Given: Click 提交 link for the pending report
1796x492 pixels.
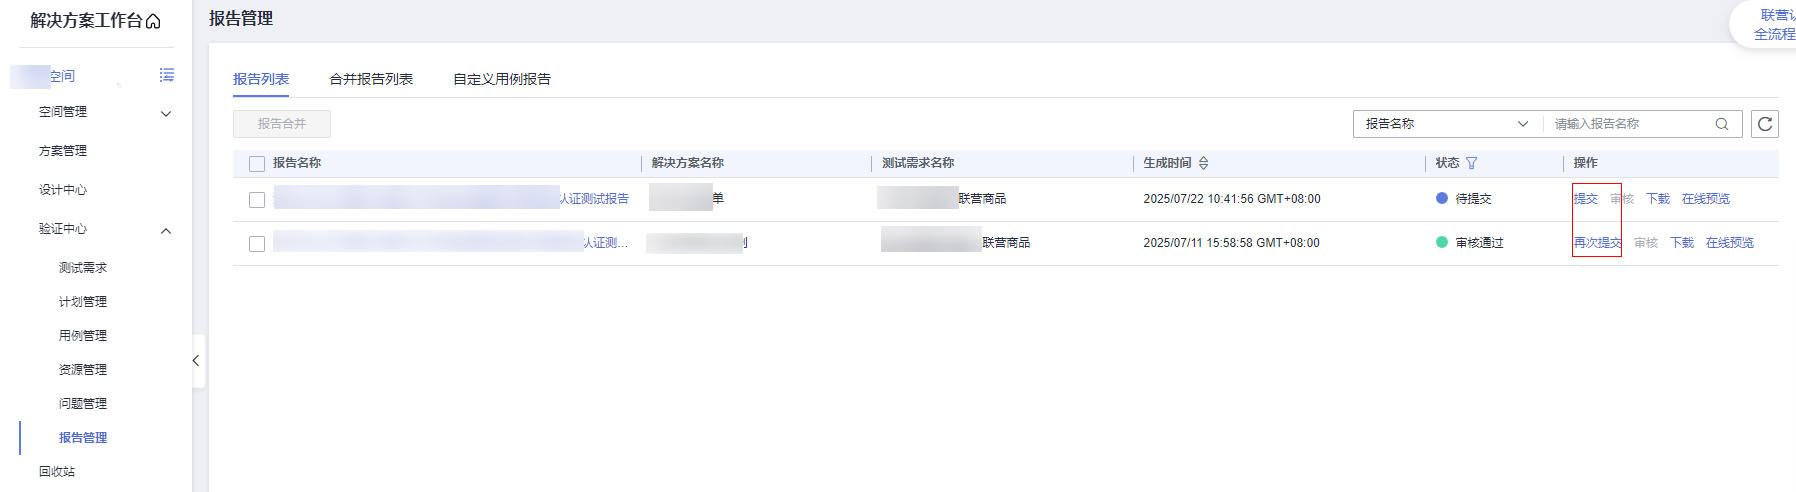Looking at the screenshot, I should click(1585, 199).
